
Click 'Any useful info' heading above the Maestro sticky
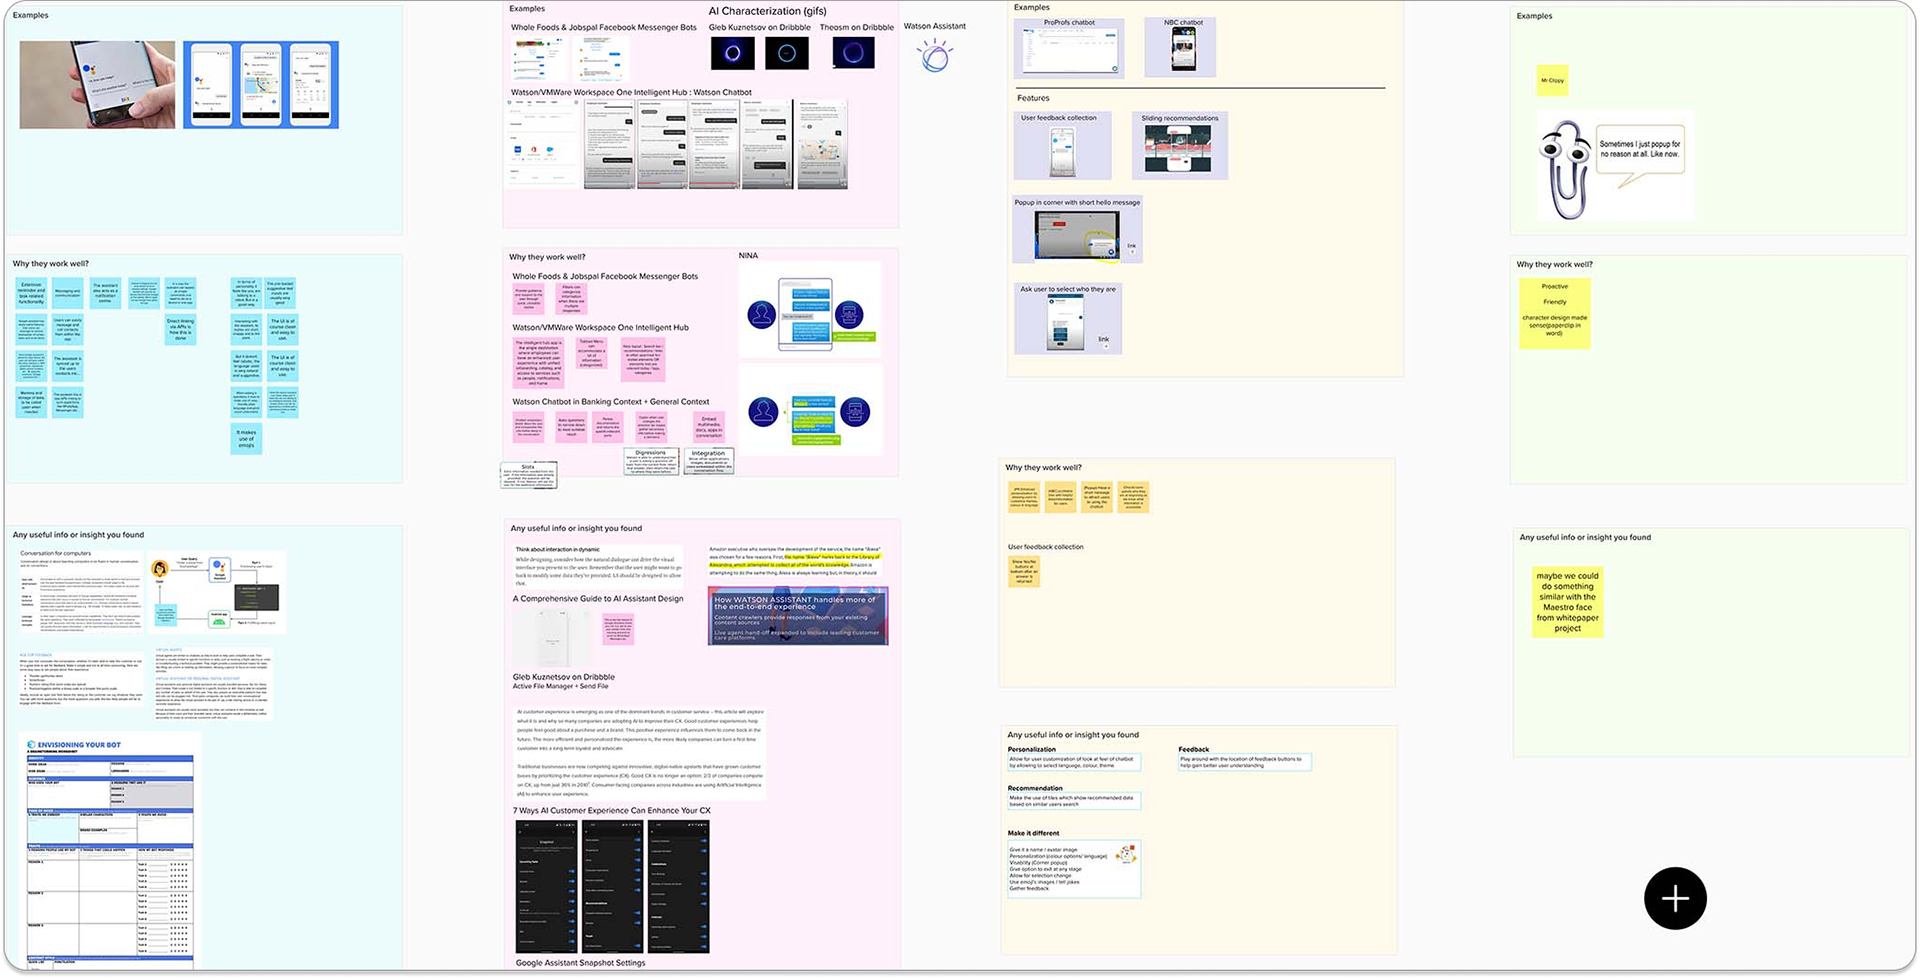[x=1585, y=537]
